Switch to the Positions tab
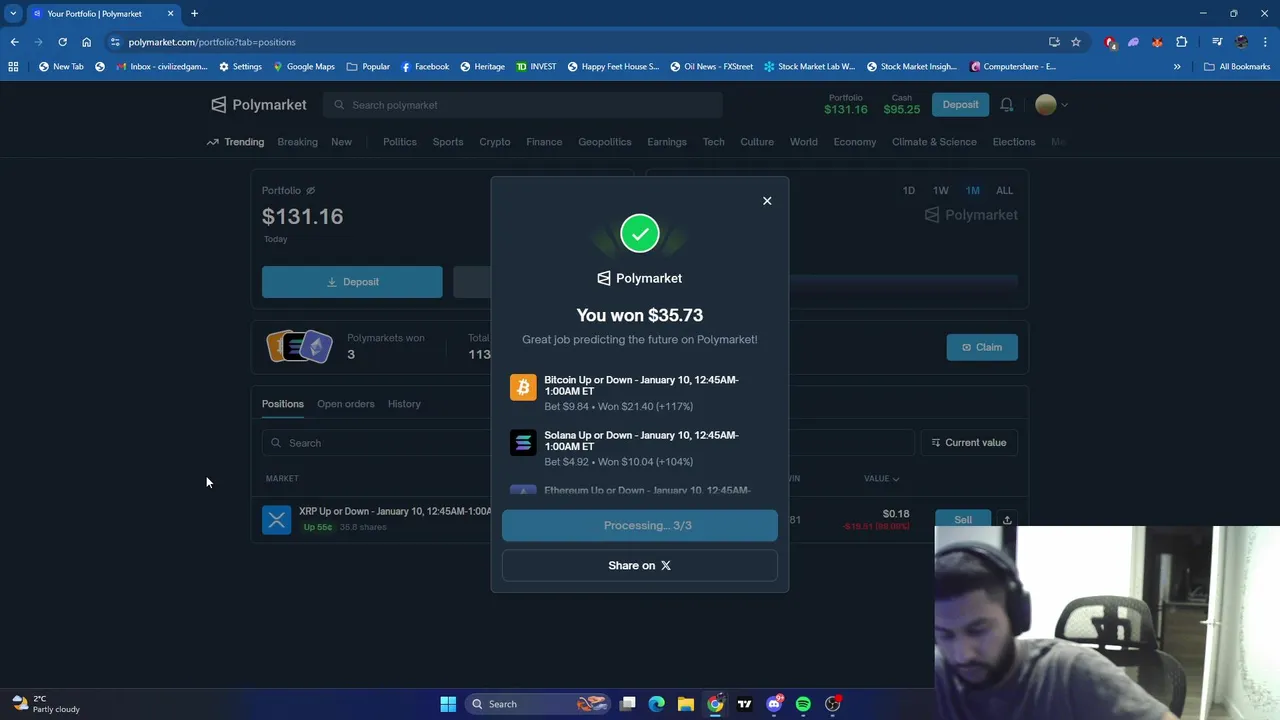Image resolution: width=1280 pixels, height=720 pixels. (283, 404)
